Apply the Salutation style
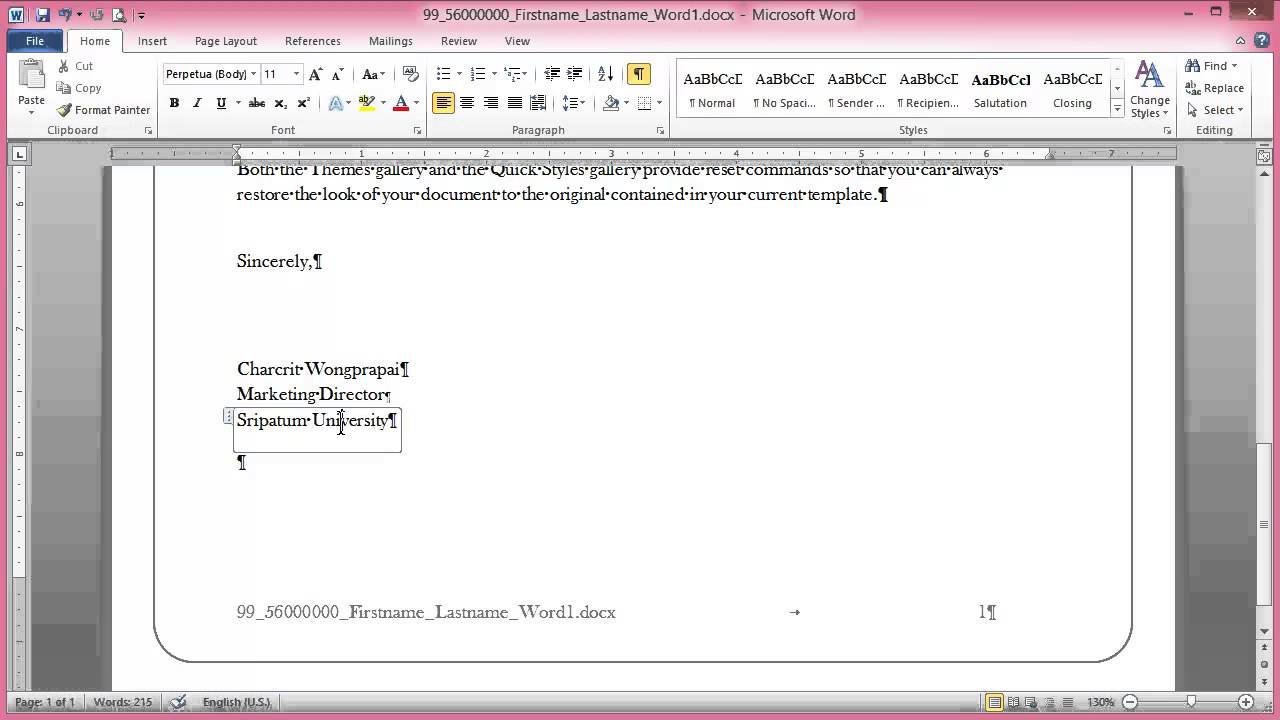The width and height of the screenshot is (1280, 720). pos(1000,89)
